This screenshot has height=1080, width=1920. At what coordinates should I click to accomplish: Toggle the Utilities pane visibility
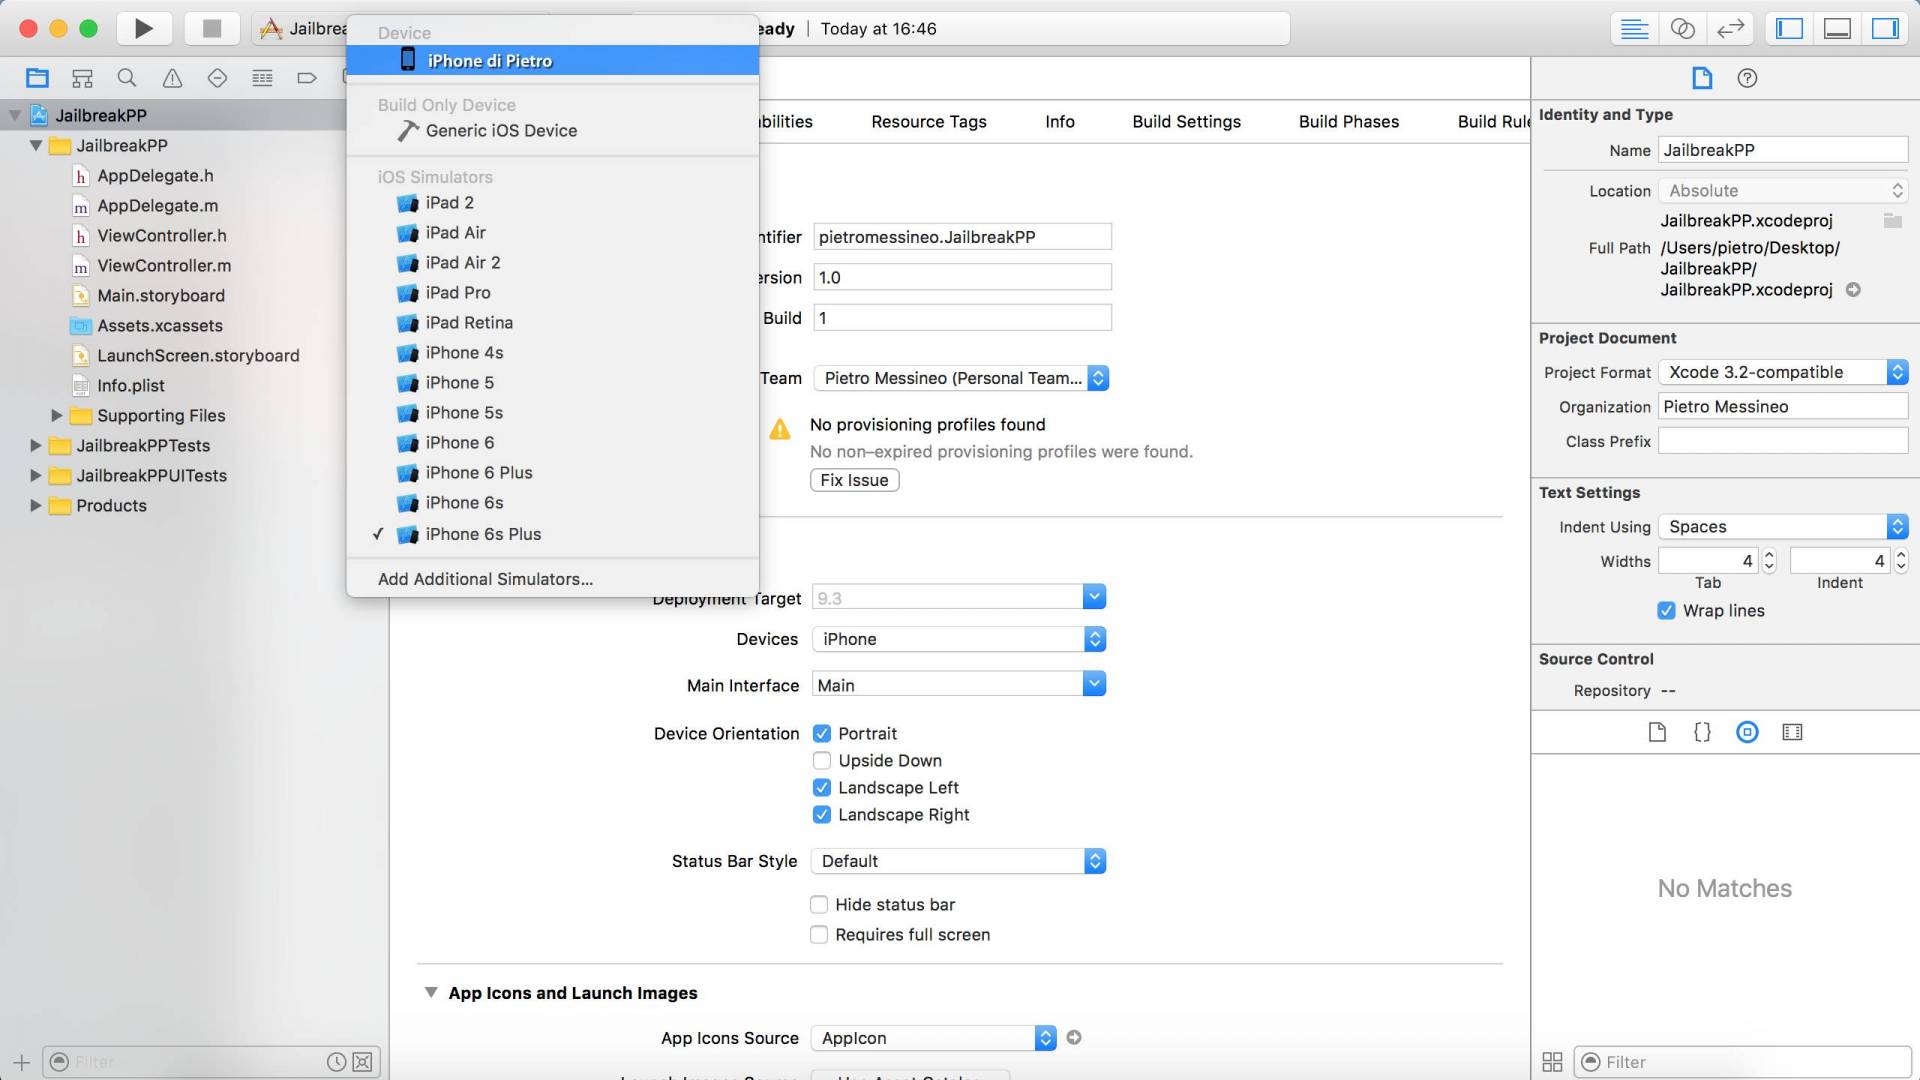[1885, 29]
